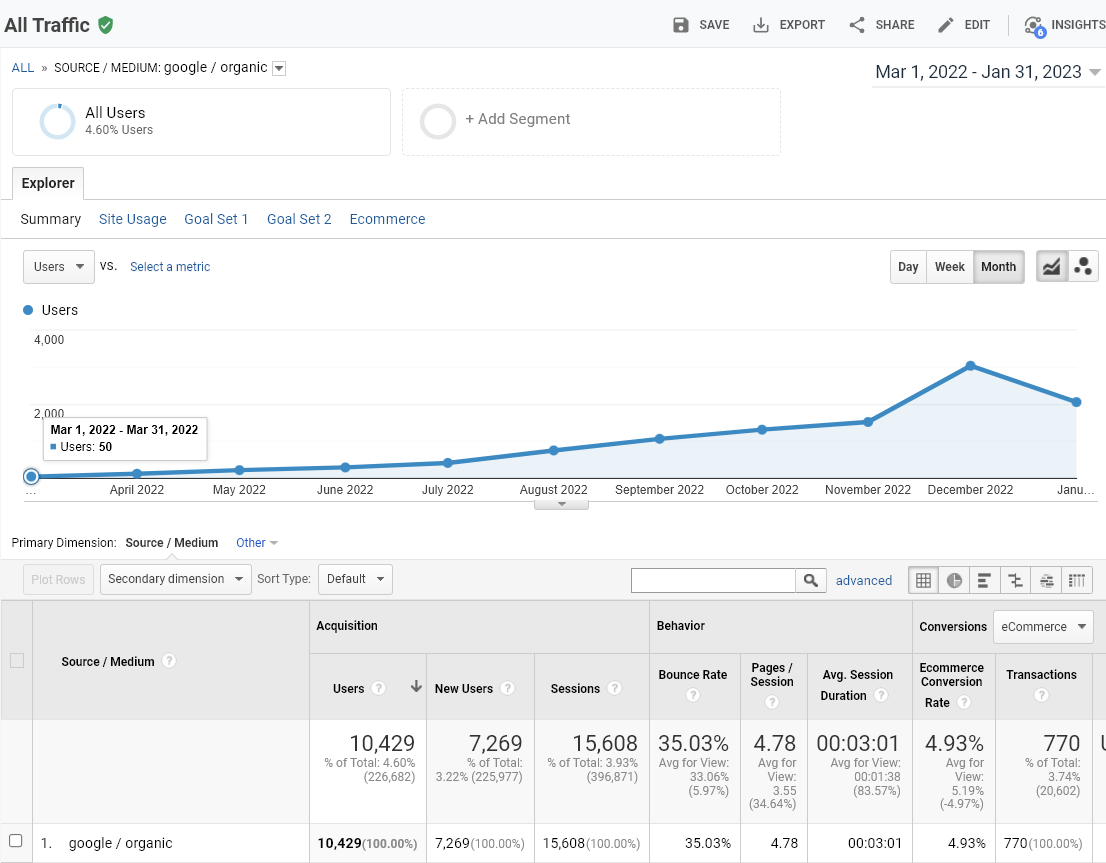The height and width of the screenshot is (863, 1106).
Task: Click the Export download icon
Action: 760,25
